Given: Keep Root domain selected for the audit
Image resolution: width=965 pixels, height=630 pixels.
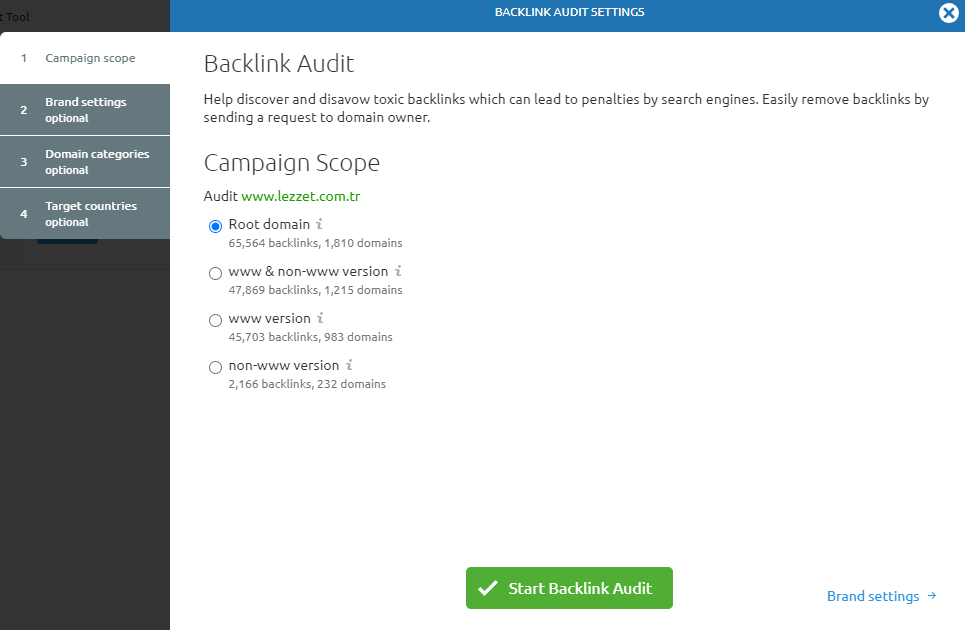Looking at the screenshot, I should coord(215,226).
